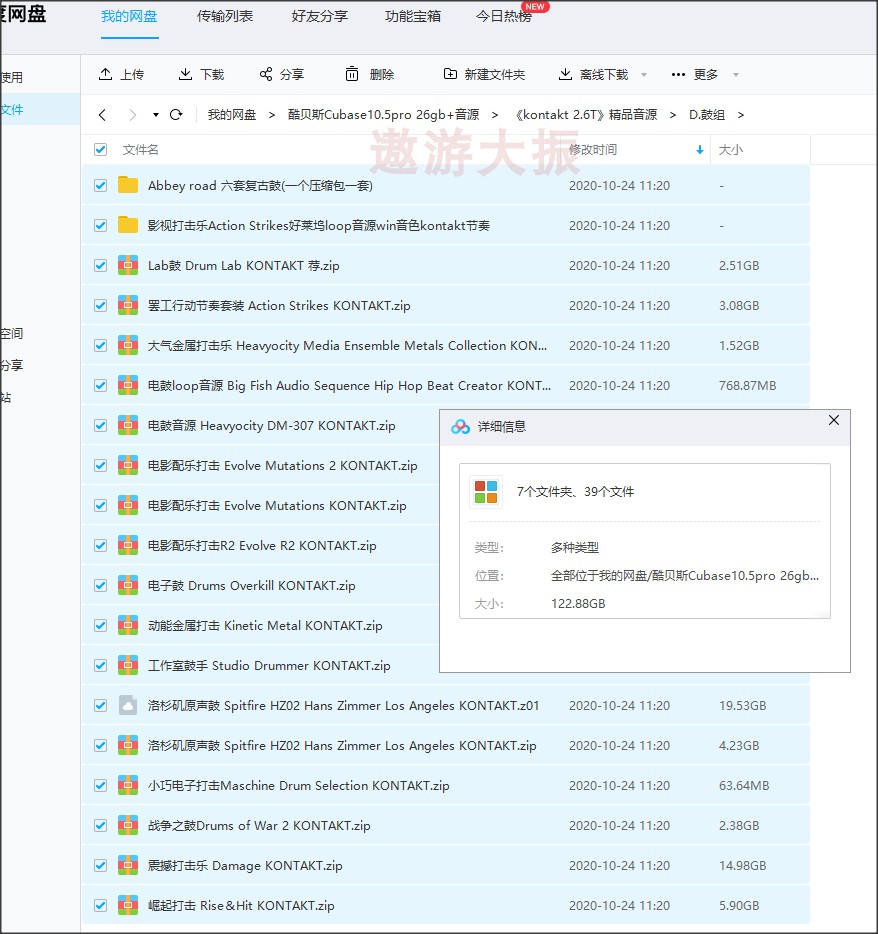Viewport: 878px width, 934px height.
Task: Select the Heavyocity Media Ensemble Metals Collection file
Action: (x=347, y=345)
